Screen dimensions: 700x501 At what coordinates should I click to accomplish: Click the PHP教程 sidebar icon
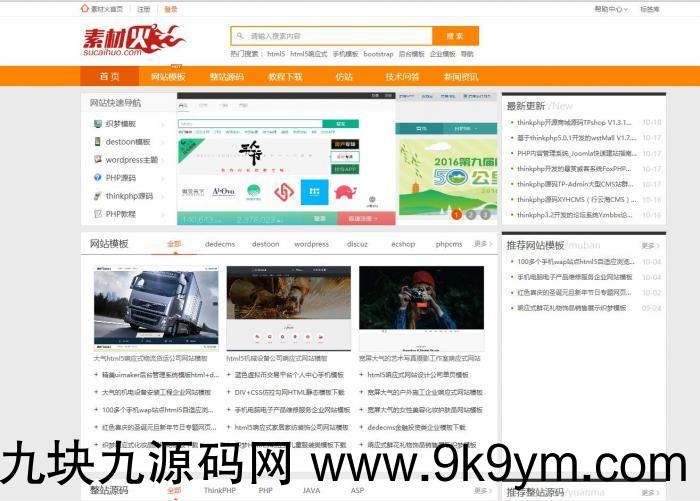(96, 214)
